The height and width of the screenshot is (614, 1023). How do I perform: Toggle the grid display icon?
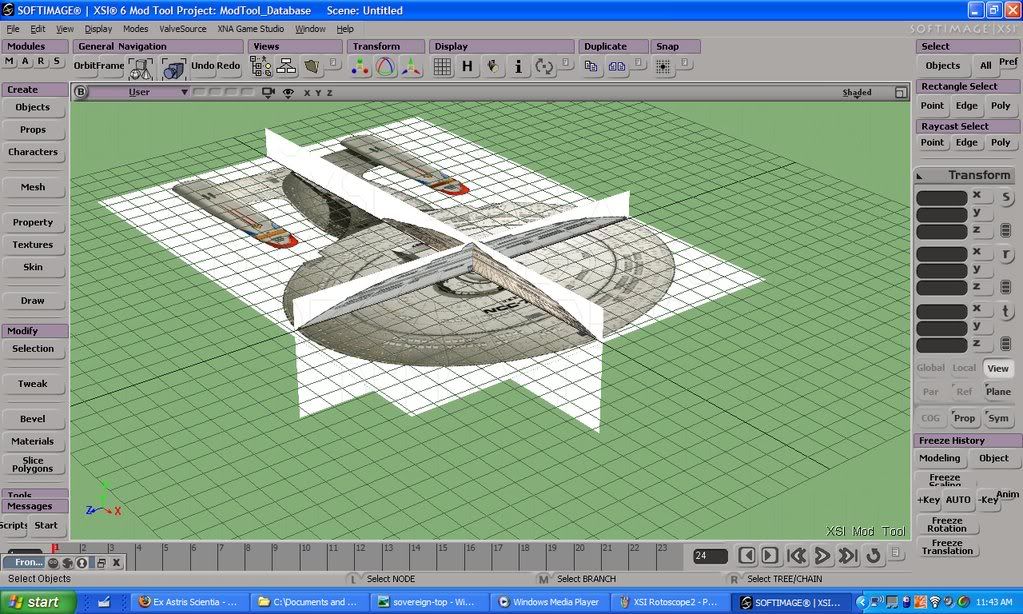point(442,67)
